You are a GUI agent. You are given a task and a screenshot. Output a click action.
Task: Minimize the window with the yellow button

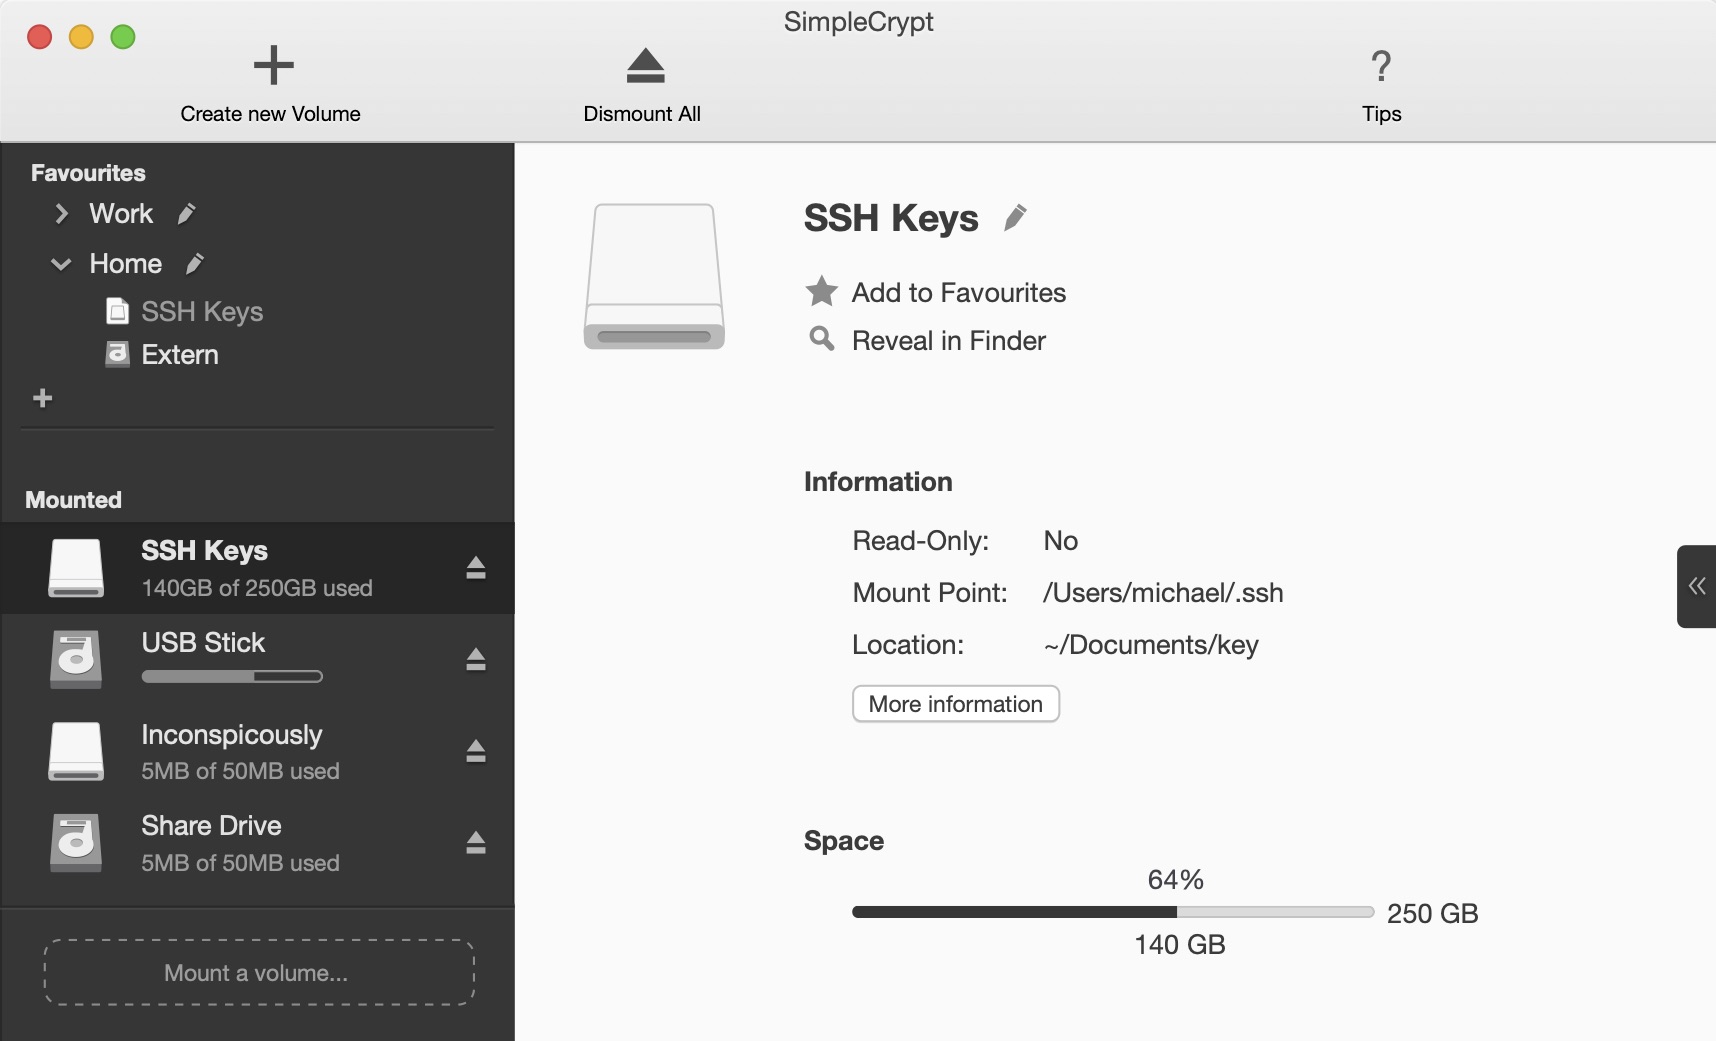[81, 37]
